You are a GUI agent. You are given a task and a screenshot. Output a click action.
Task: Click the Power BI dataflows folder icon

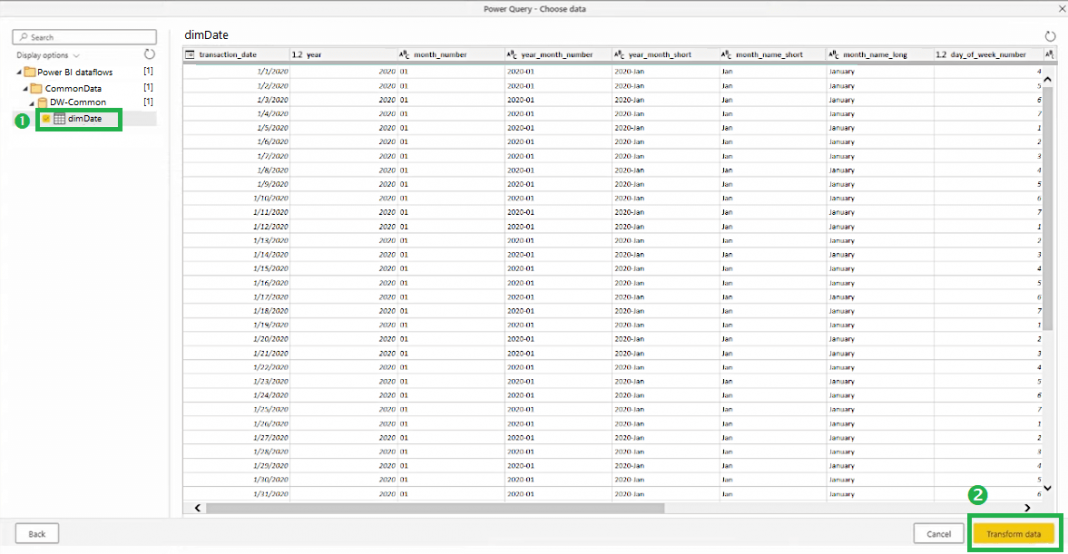click(x=30, y=73)
